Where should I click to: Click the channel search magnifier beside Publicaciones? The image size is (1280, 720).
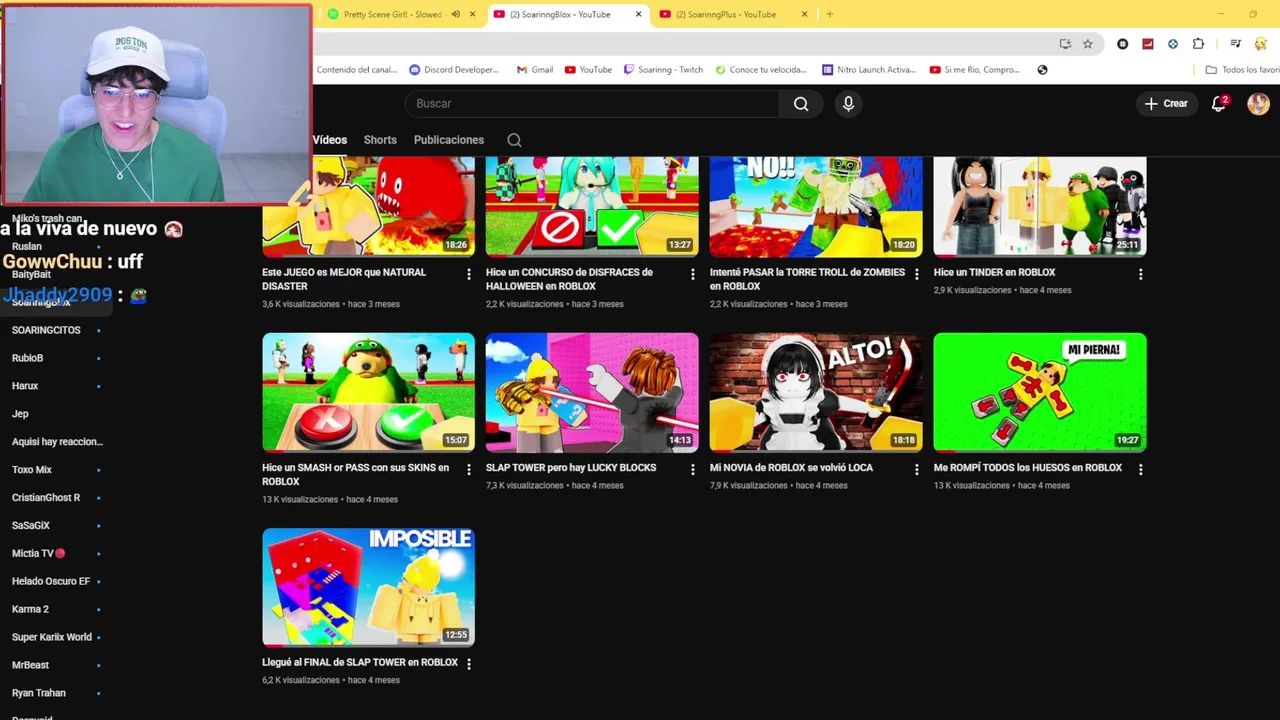514,140
